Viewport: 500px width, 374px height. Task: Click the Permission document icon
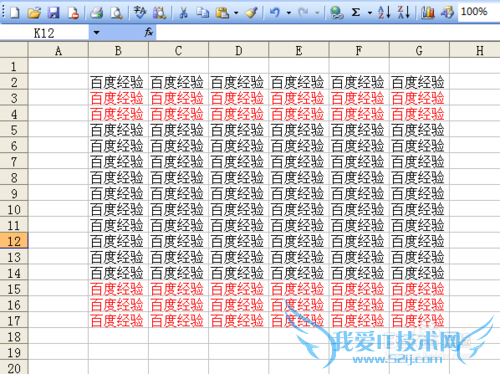coord(73,13)
